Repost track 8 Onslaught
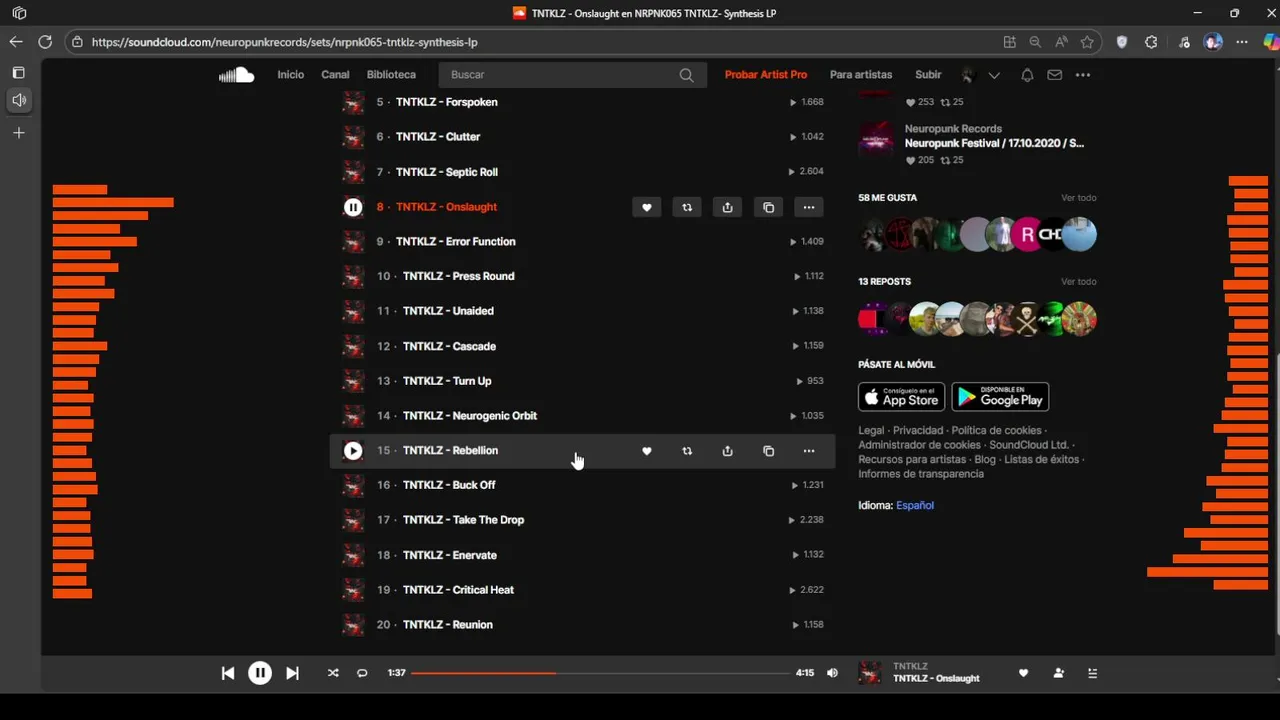The image size is (1280, 720). (x=687, y=207)
